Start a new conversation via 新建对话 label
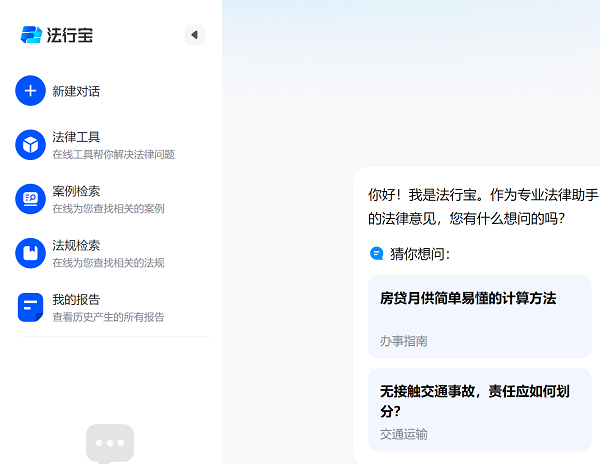This screenshot has height=464, width=600. pyautogui.click(x=76, y=91)
